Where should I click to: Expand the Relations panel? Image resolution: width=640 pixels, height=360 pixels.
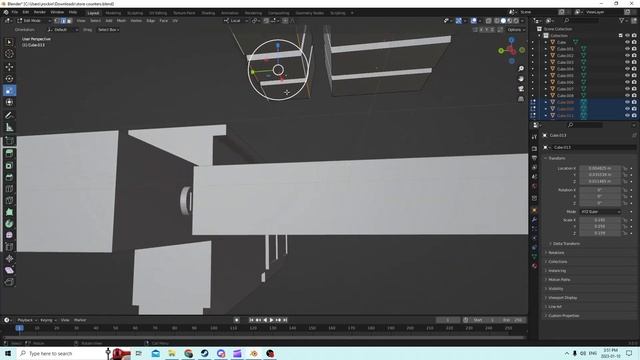coord(556,253)
